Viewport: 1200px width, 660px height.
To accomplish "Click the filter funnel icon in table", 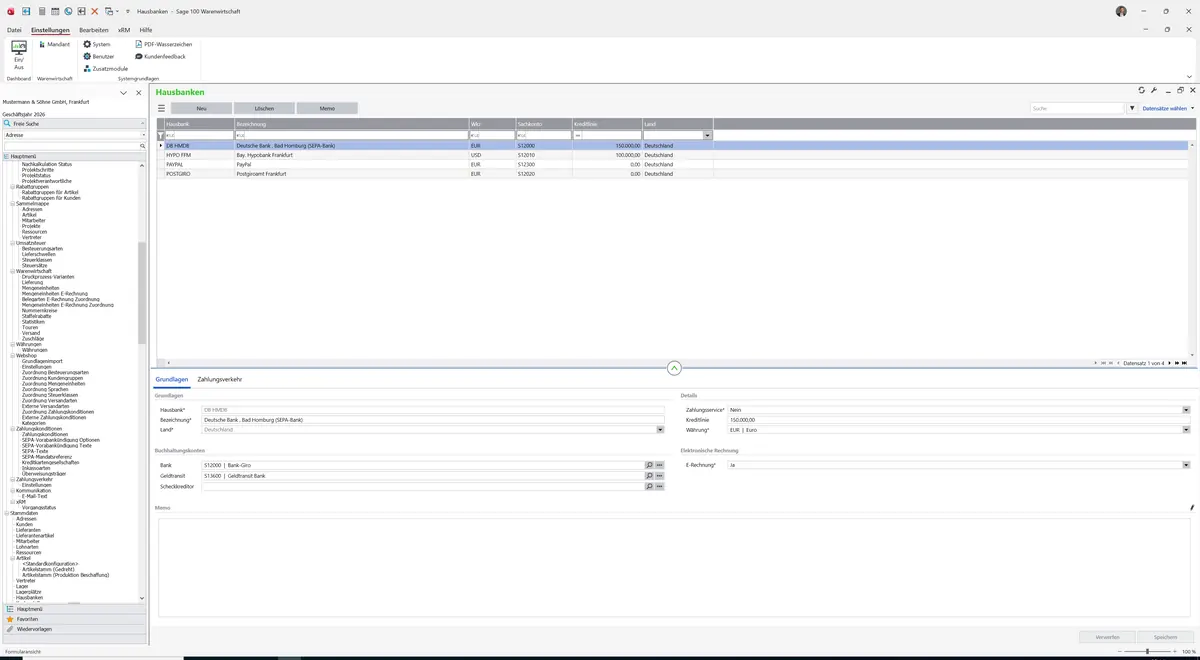I will [x=160, y=135].
